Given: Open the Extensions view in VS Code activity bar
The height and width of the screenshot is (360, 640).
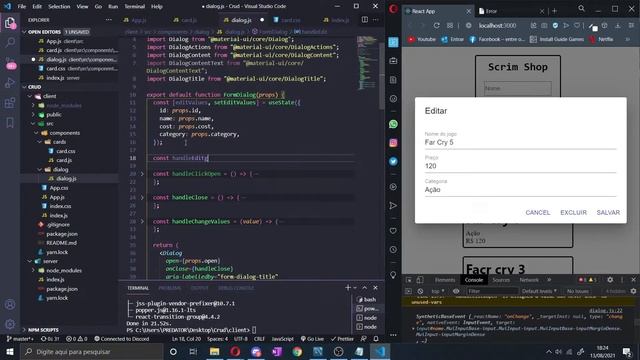Looking at the screenshot, I should tap(10, 103).
